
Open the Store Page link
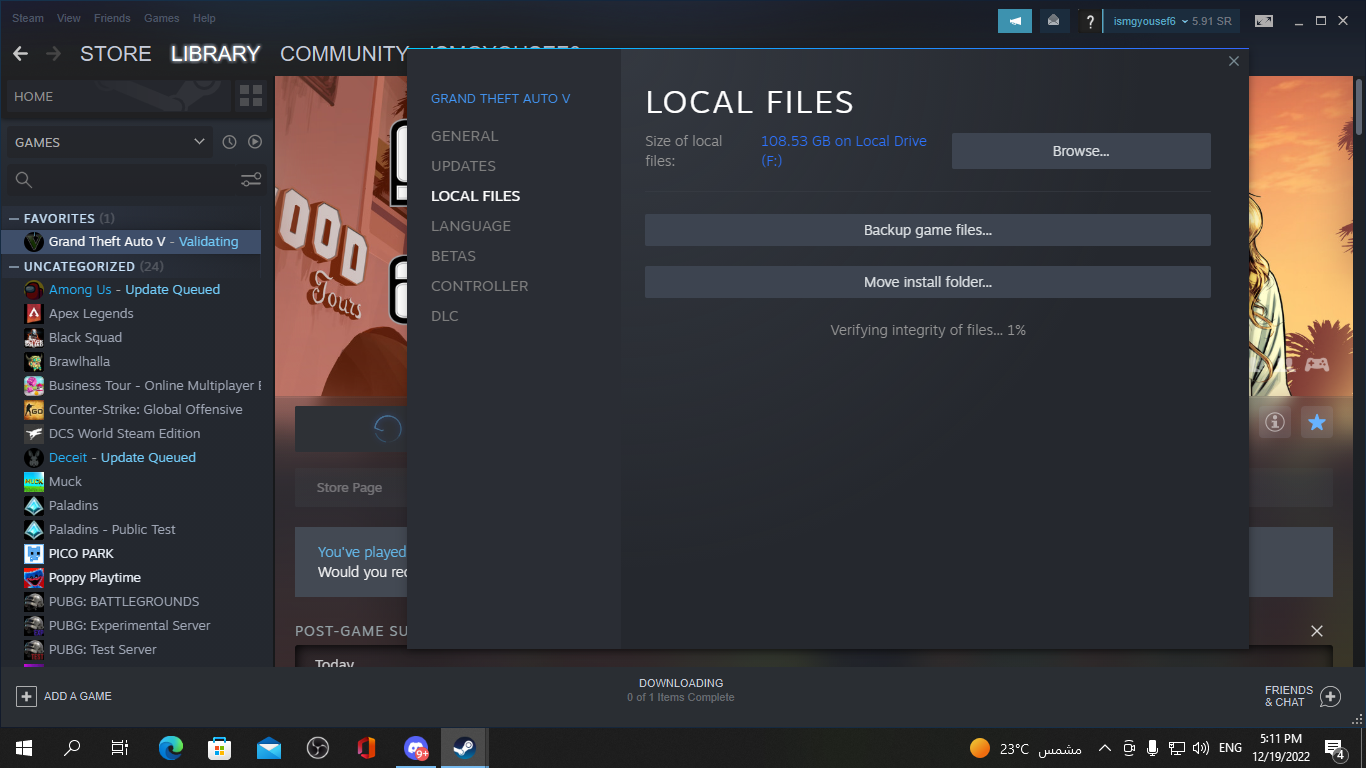pos(349,488)
